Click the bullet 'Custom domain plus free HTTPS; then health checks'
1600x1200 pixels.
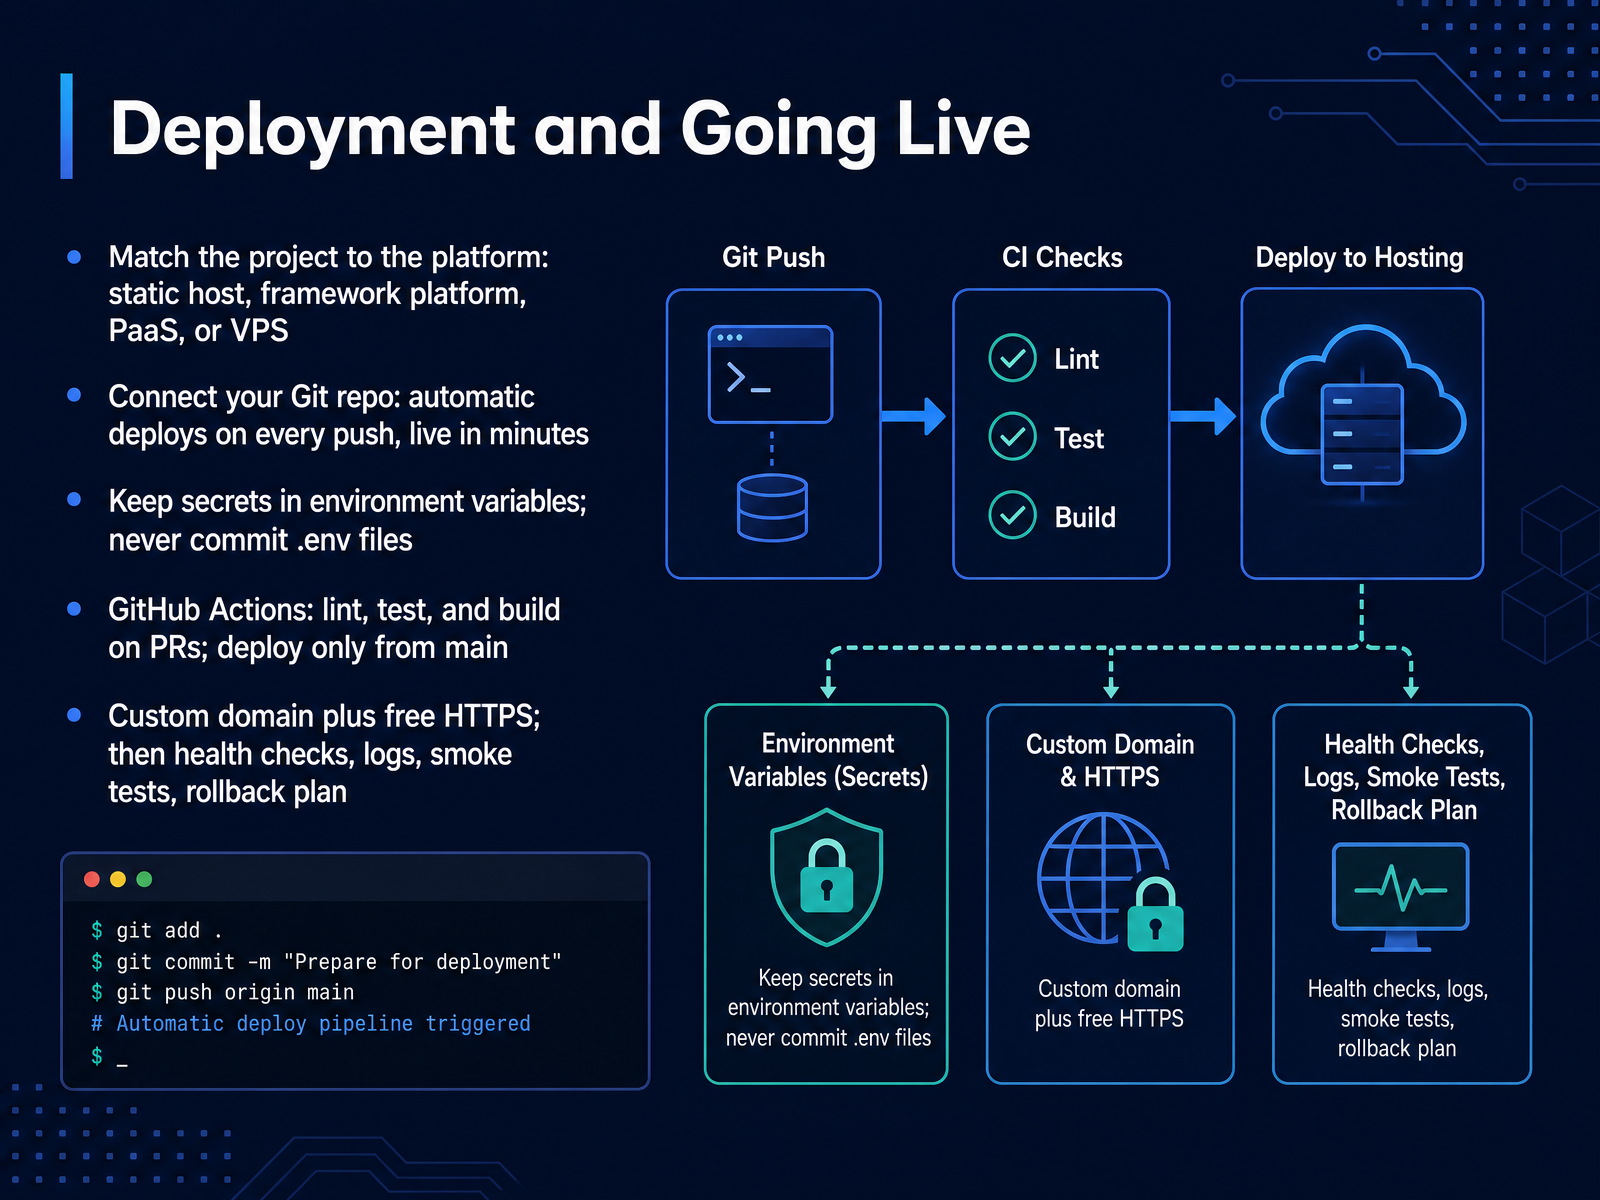(324, 754)
